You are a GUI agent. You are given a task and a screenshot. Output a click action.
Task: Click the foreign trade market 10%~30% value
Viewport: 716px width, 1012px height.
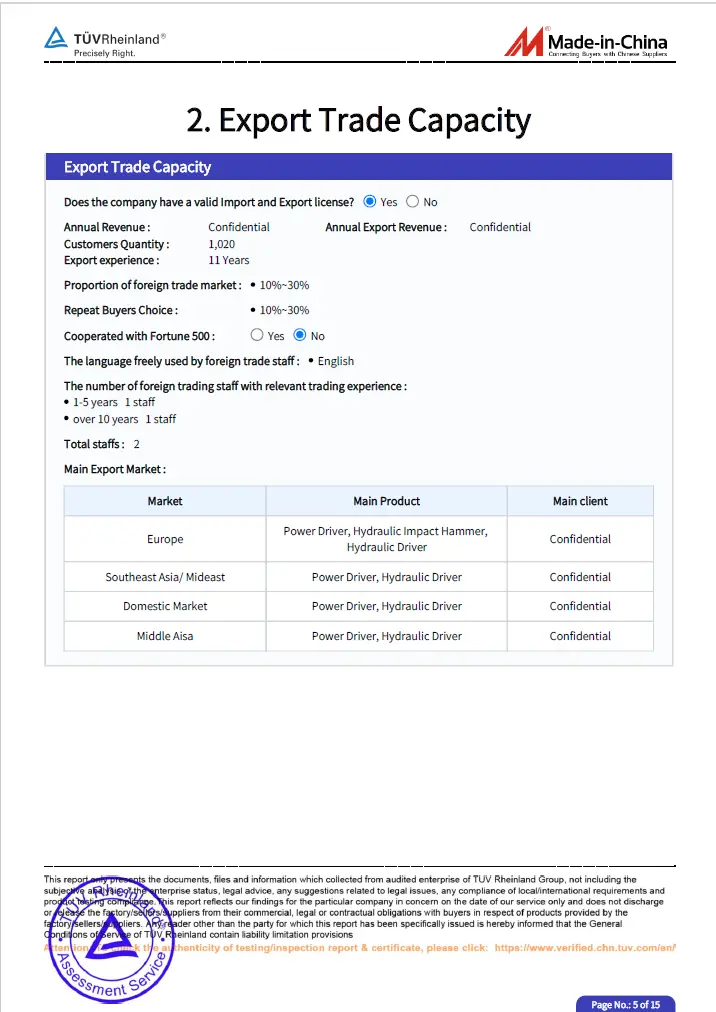(284, 285)
